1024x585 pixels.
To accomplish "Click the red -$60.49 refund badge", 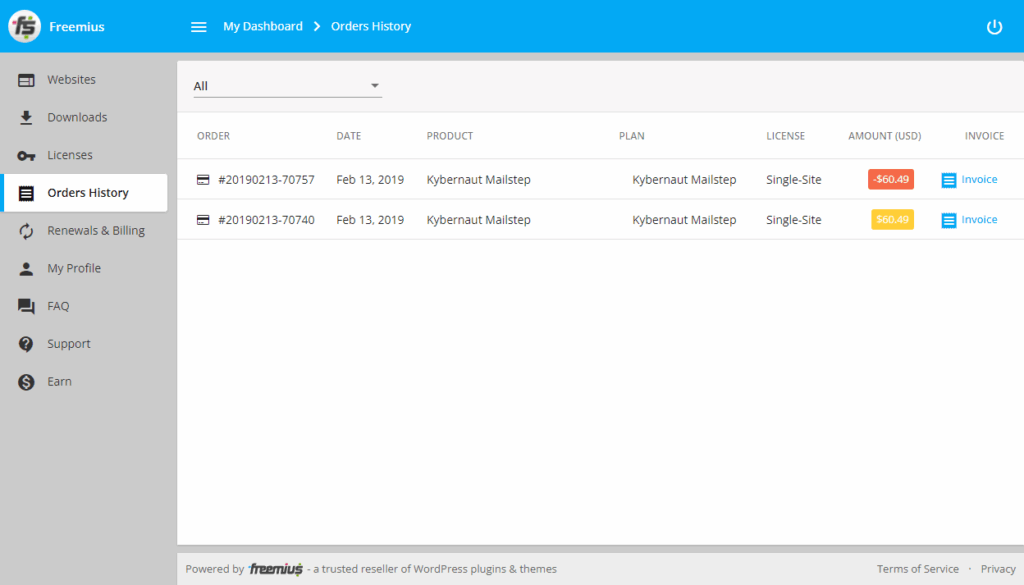I will click(891, 180).
